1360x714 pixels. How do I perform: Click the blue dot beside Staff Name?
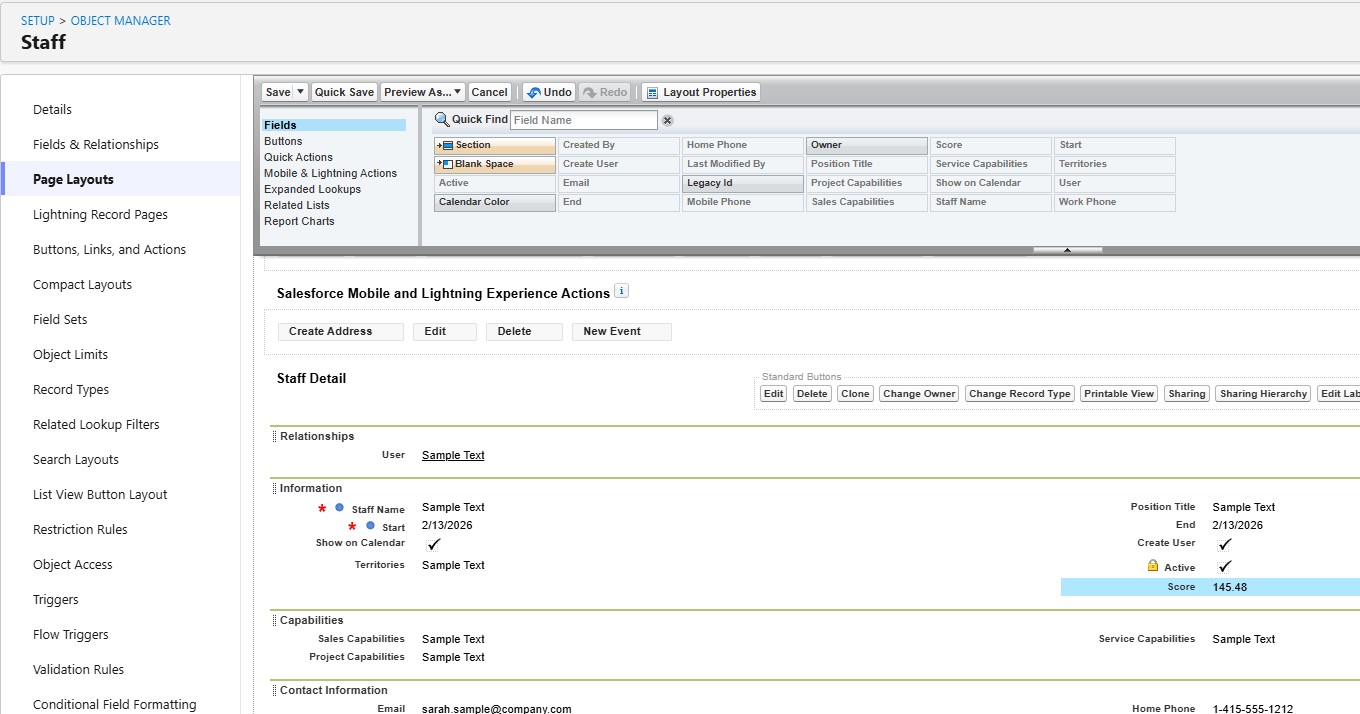(x=340, y=508)
